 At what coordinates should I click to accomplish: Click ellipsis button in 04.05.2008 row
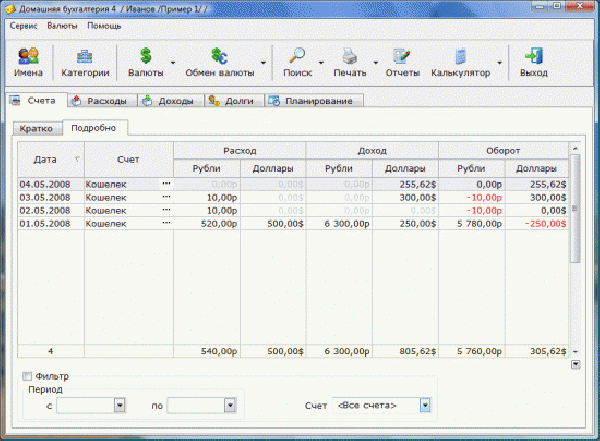[x=166, y=184]
